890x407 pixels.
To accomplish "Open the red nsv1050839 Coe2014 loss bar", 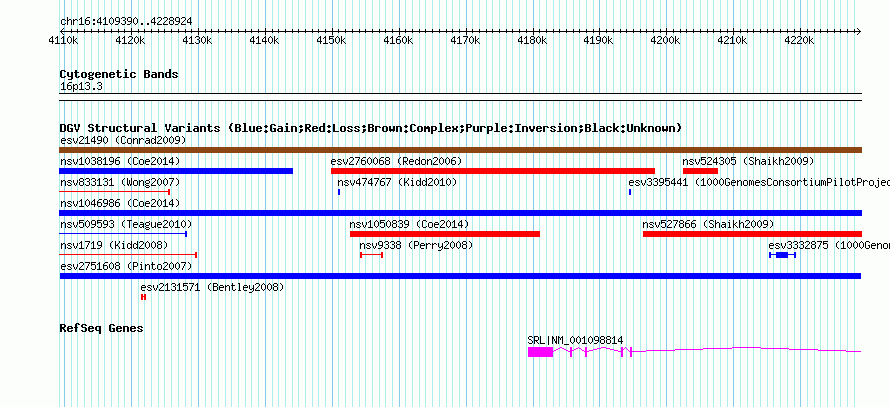I will (445, 234).
